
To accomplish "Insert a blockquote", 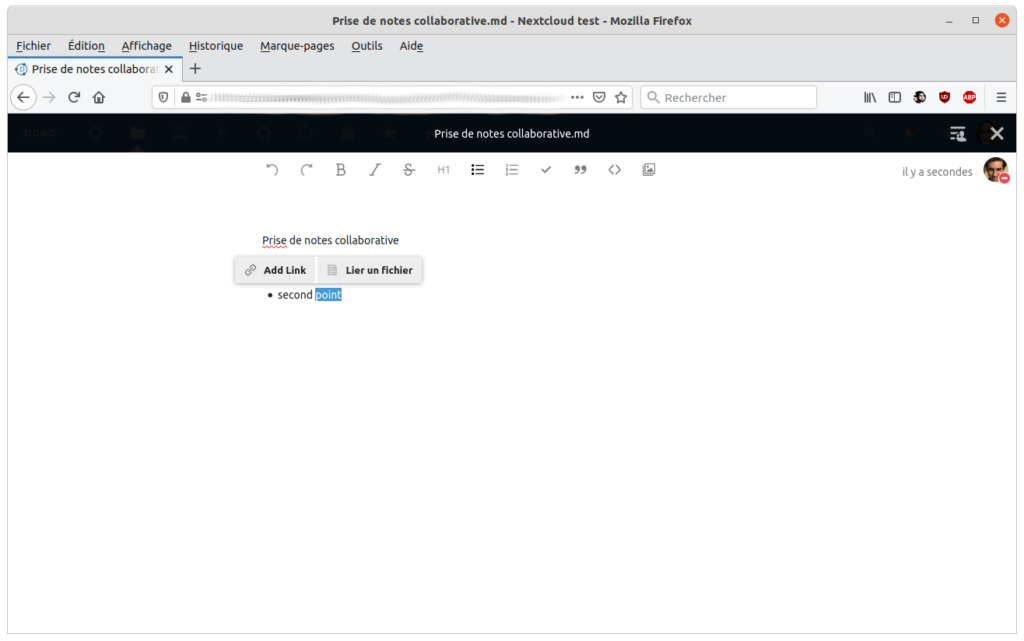I will tap(580, 170).
